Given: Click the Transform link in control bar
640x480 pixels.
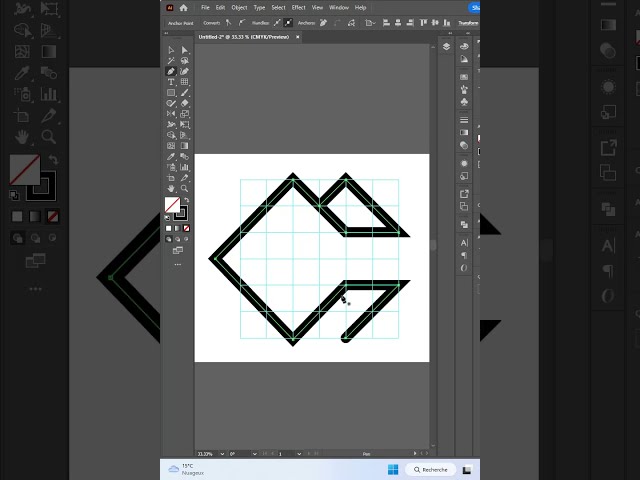Looking at the screenshot, I should (468, 23).
